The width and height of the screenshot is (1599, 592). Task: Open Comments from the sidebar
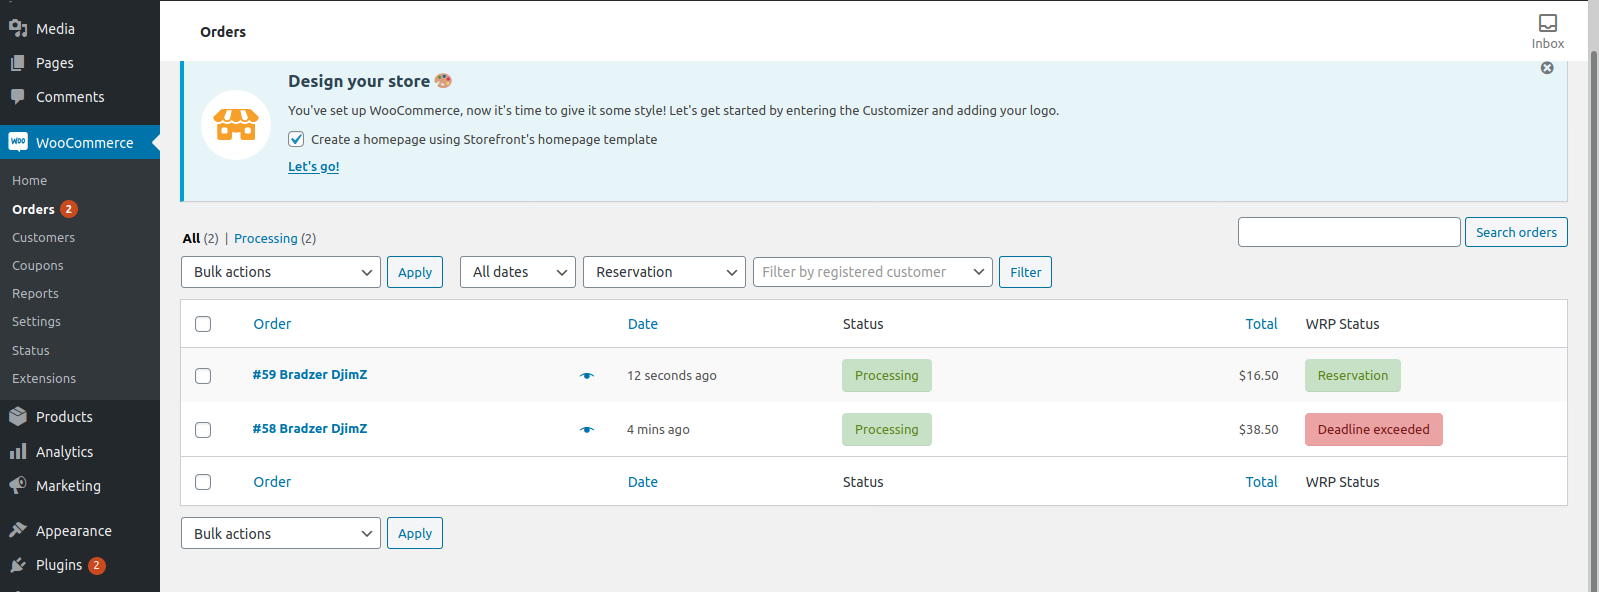coord(69,97)
